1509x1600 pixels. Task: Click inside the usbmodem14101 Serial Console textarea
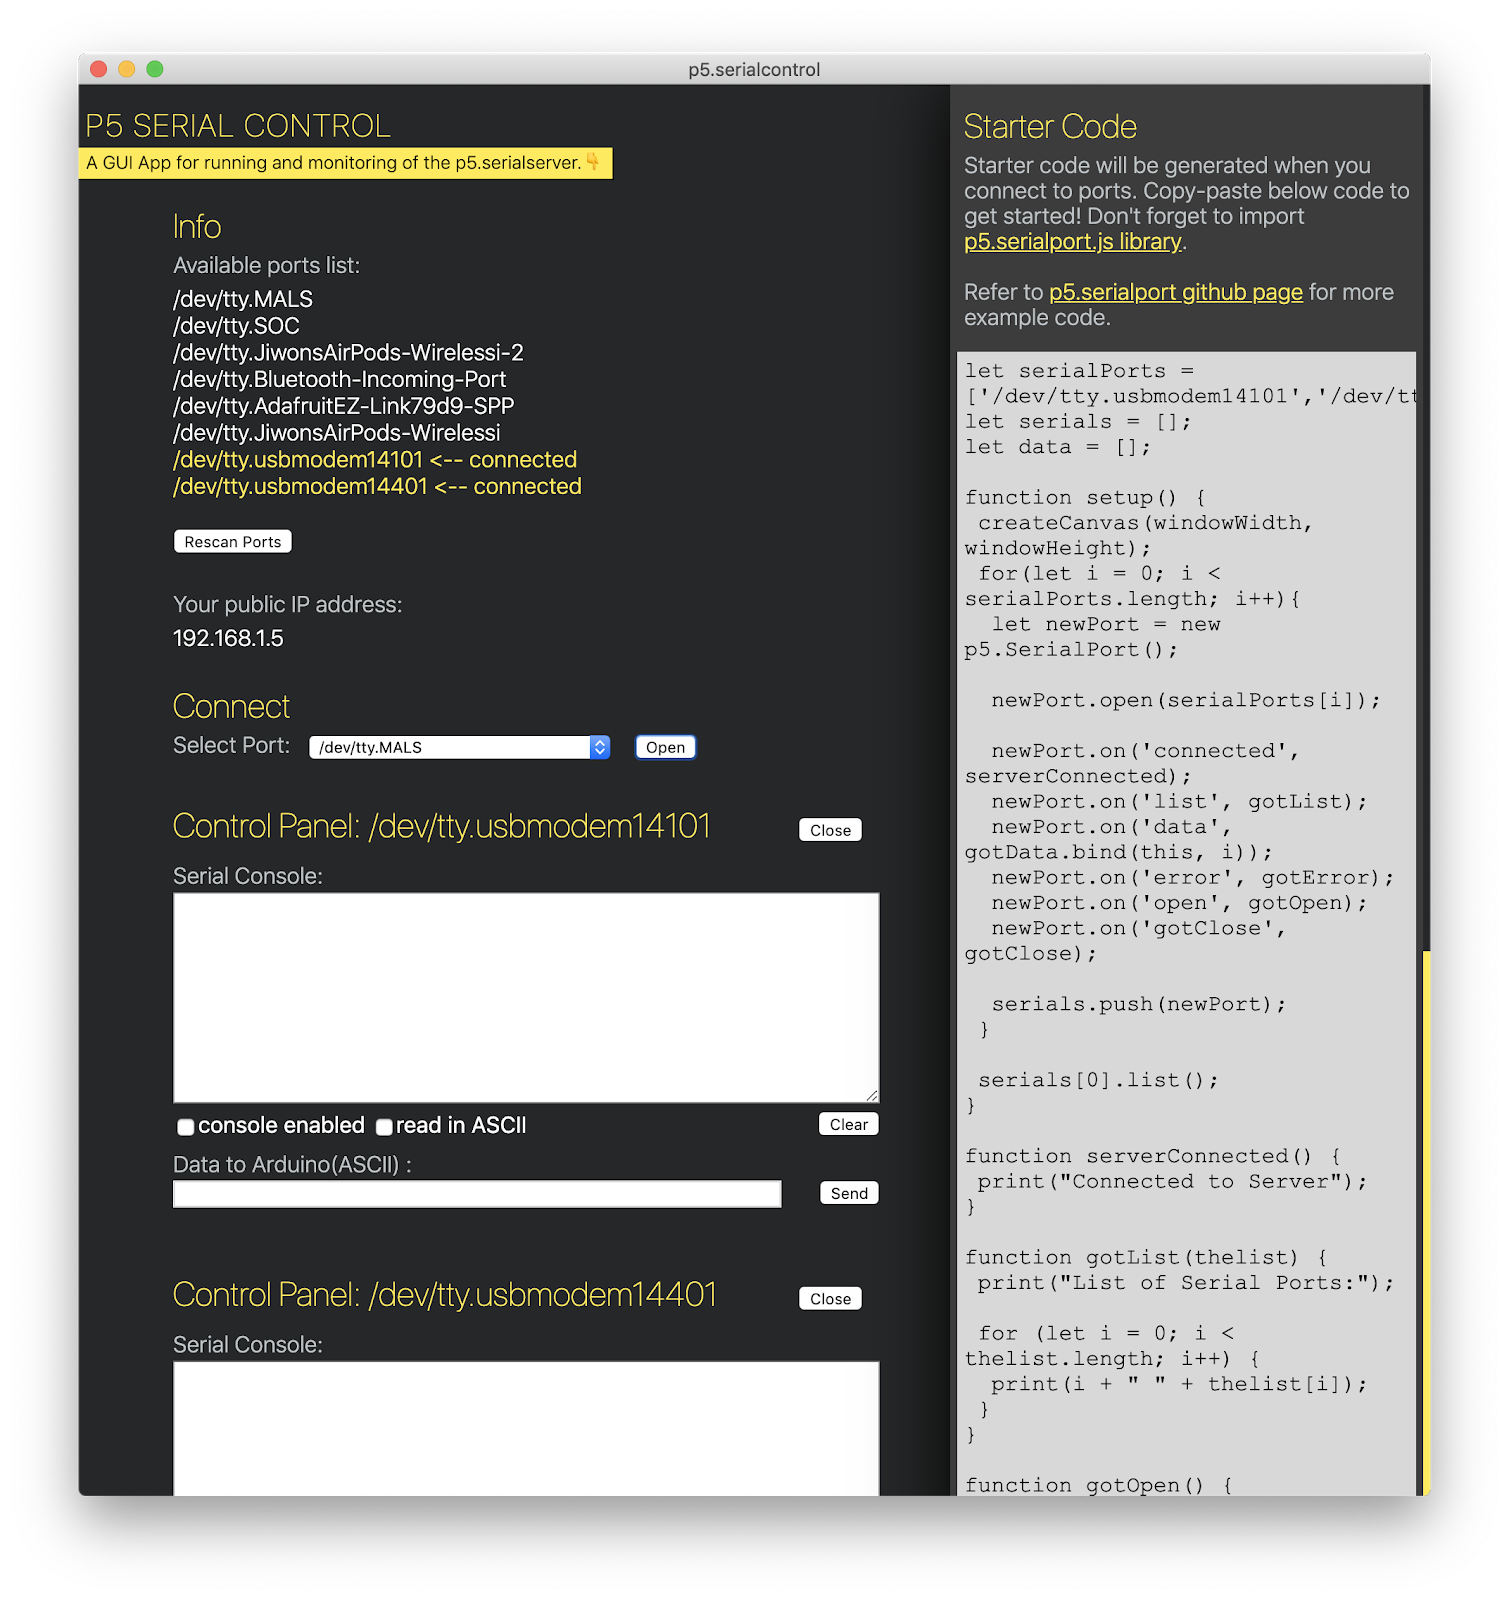[x=526, y=998]
